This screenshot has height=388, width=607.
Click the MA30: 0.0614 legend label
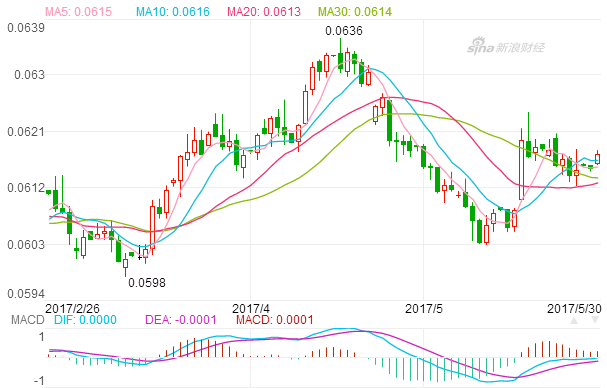(x=355, y=12)
